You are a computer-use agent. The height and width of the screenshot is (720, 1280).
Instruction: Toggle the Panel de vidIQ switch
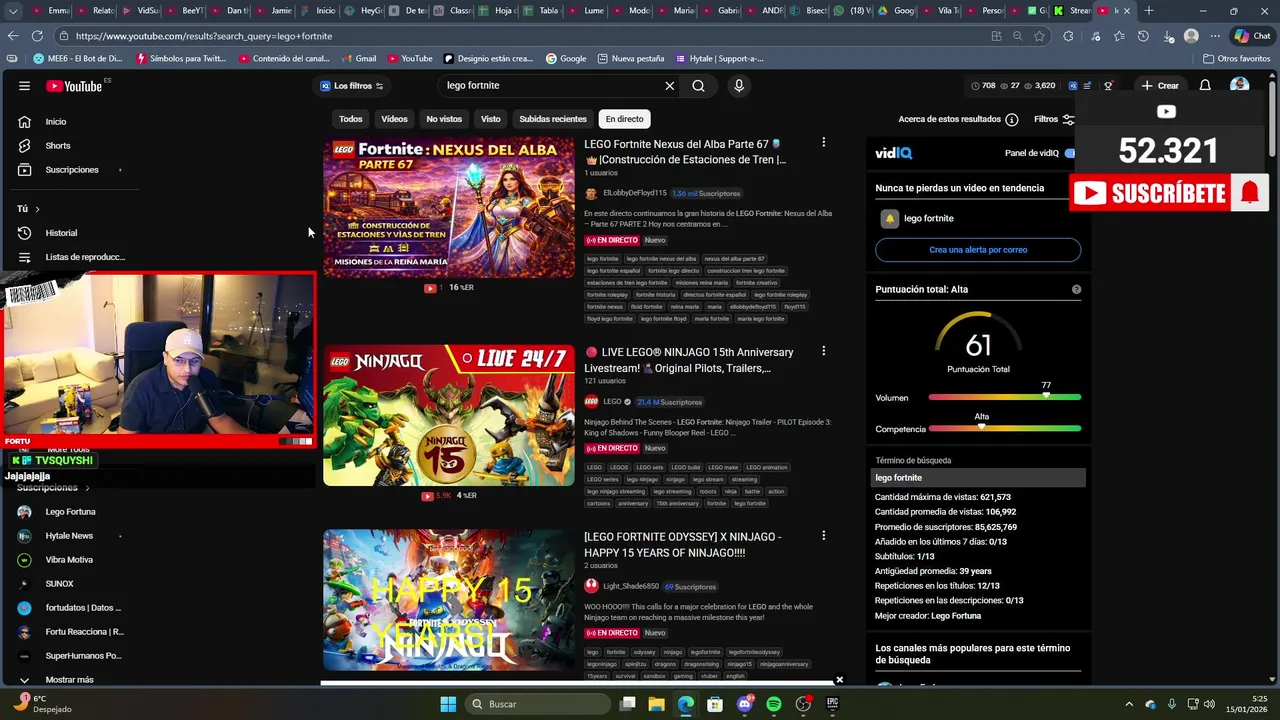point(1070,153)
